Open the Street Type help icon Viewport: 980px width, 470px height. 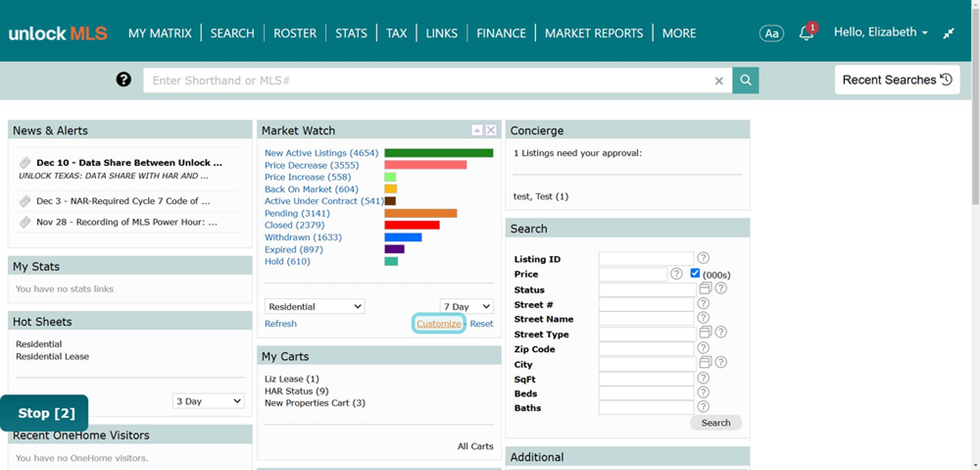[721, 332]
